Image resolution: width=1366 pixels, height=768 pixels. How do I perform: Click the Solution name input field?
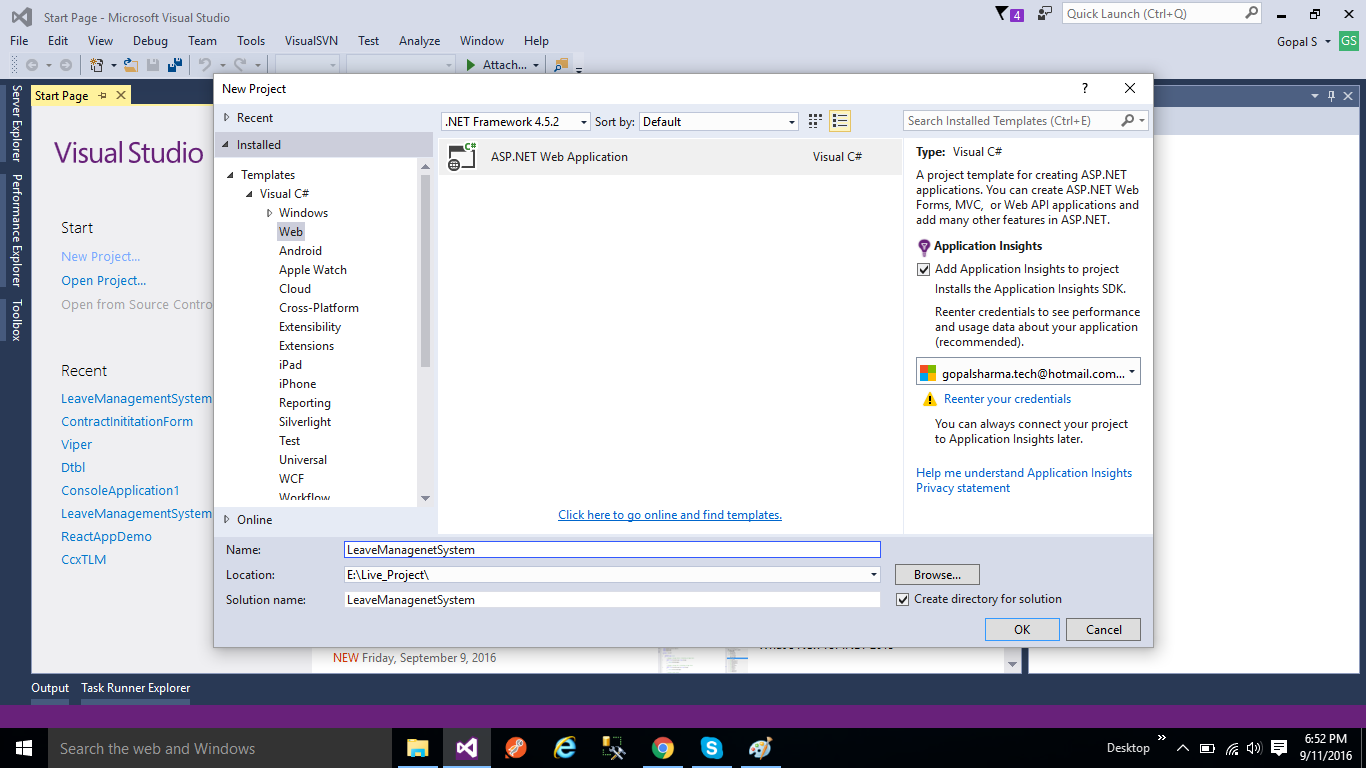(612, 600)
